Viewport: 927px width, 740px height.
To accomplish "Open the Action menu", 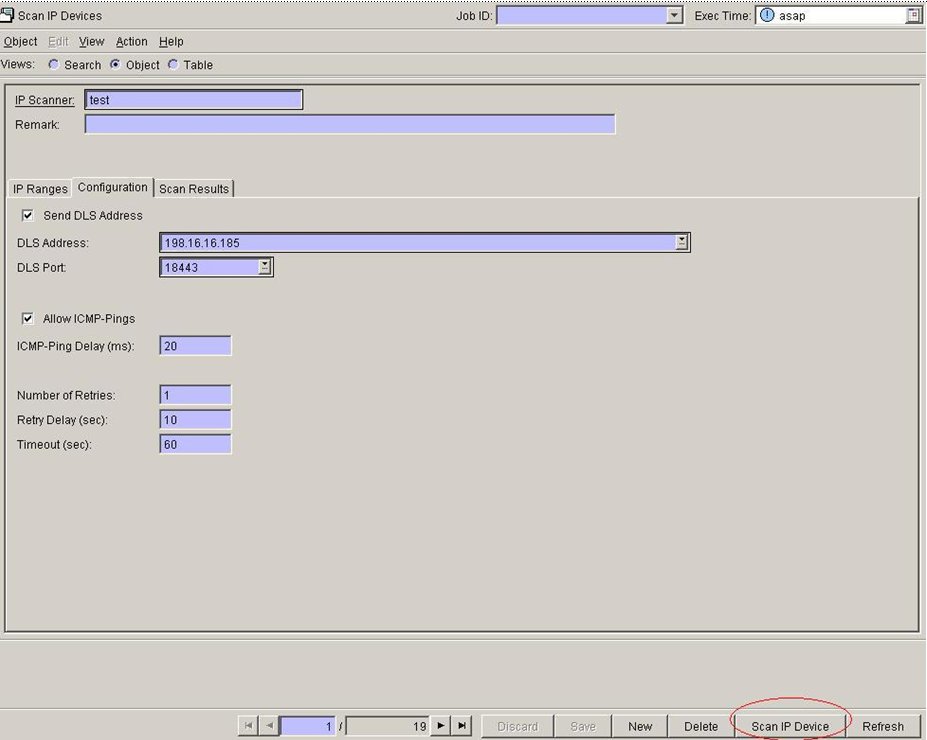I will click(131, 41).
